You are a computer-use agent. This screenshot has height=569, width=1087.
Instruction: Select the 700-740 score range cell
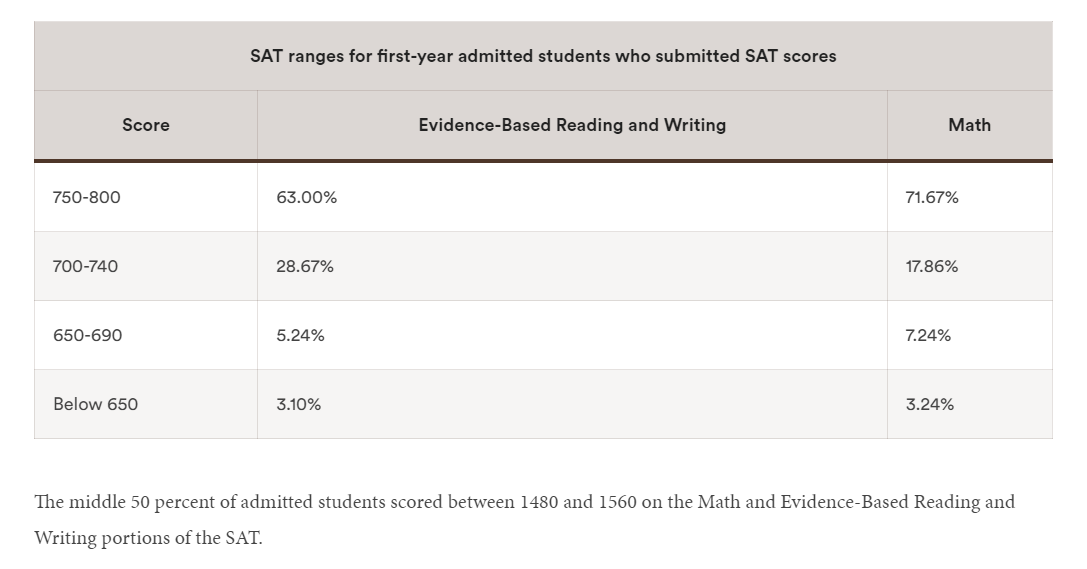(x=86, y=267)
